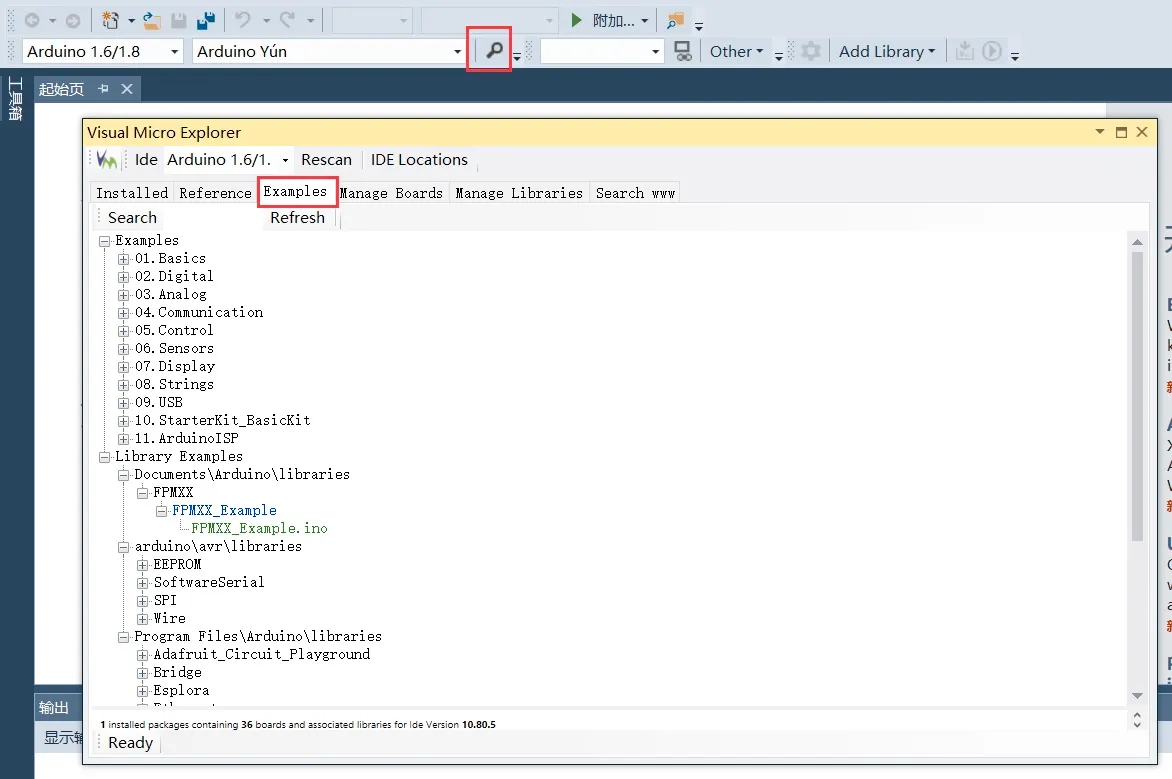Open FPMXX_Example.ino file in tree
This screenshot has height=779, width=1172.
(259, 528)
